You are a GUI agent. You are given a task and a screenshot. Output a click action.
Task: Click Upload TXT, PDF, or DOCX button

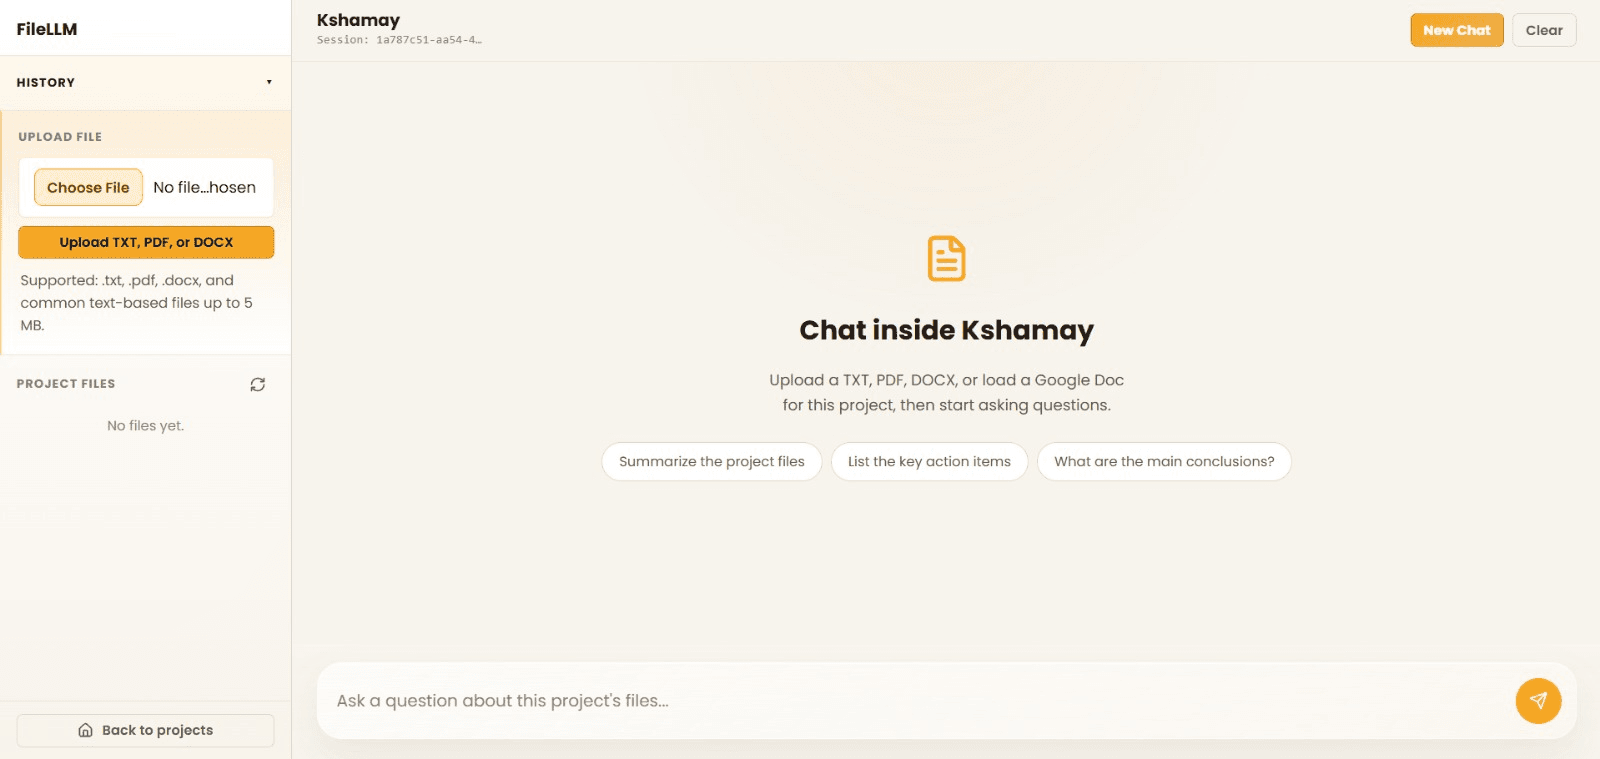tap(146, 242)
